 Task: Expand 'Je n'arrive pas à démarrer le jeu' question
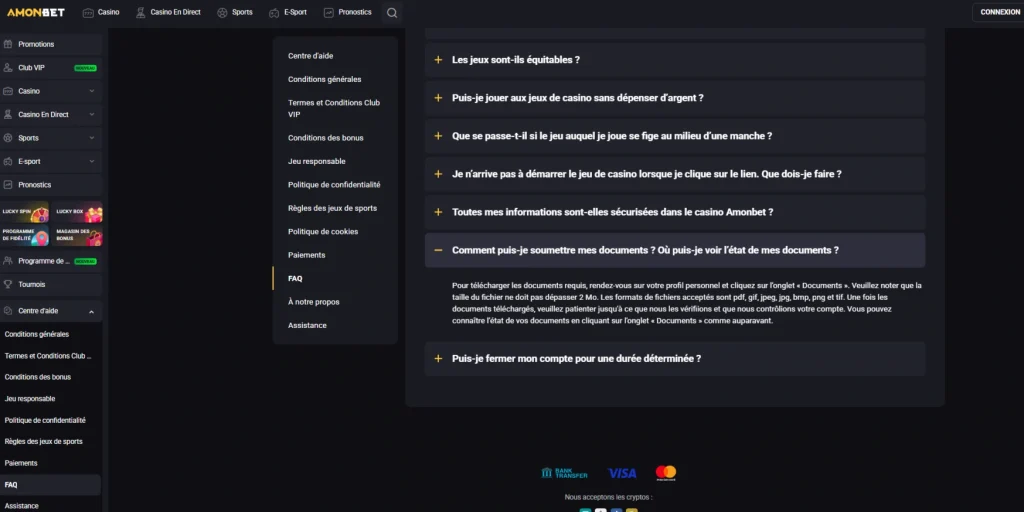point(675,174)
